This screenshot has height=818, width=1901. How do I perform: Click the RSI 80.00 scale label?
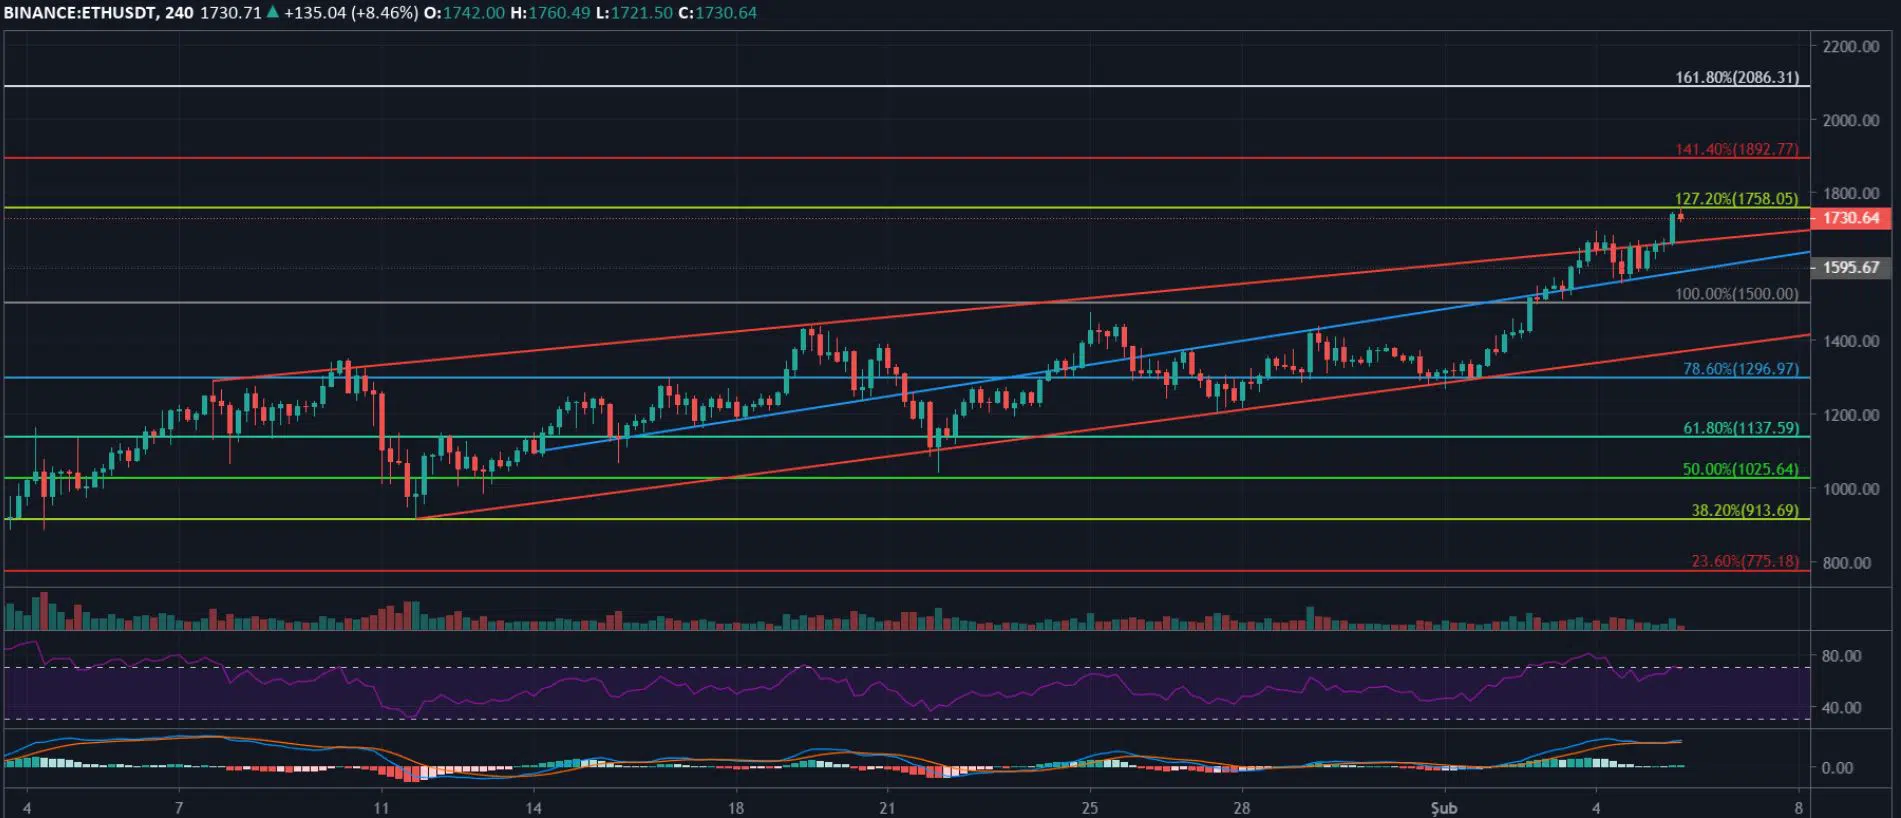1841,656
